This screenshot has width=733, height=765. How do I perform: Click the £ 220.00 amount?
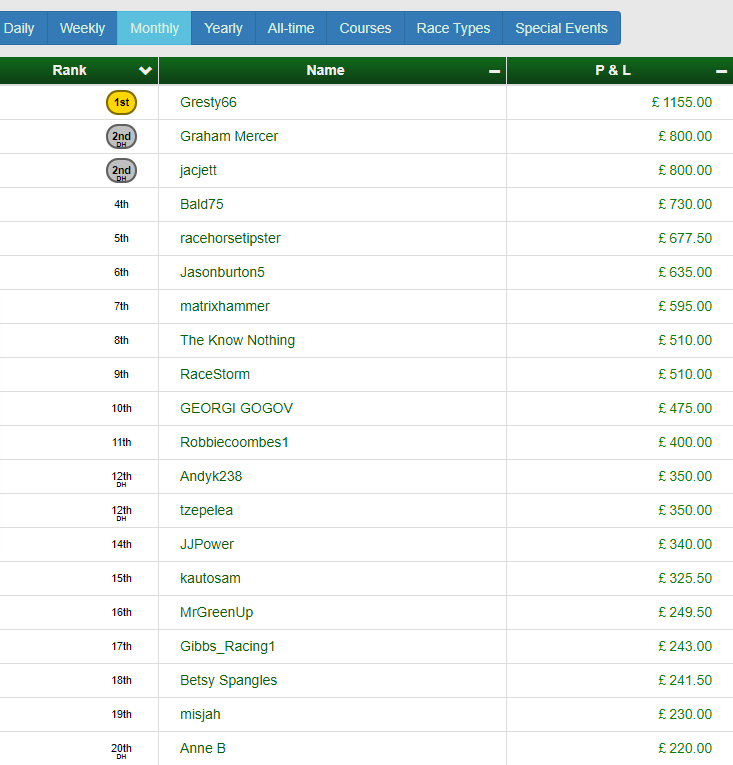pos(685,748)
